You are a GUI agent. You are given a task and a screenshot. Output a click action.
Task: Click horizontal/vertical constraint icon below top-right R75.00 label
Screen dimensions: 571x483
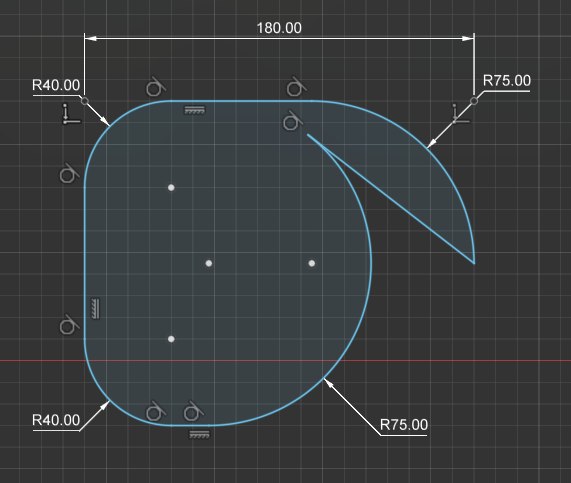pos(460,114)
